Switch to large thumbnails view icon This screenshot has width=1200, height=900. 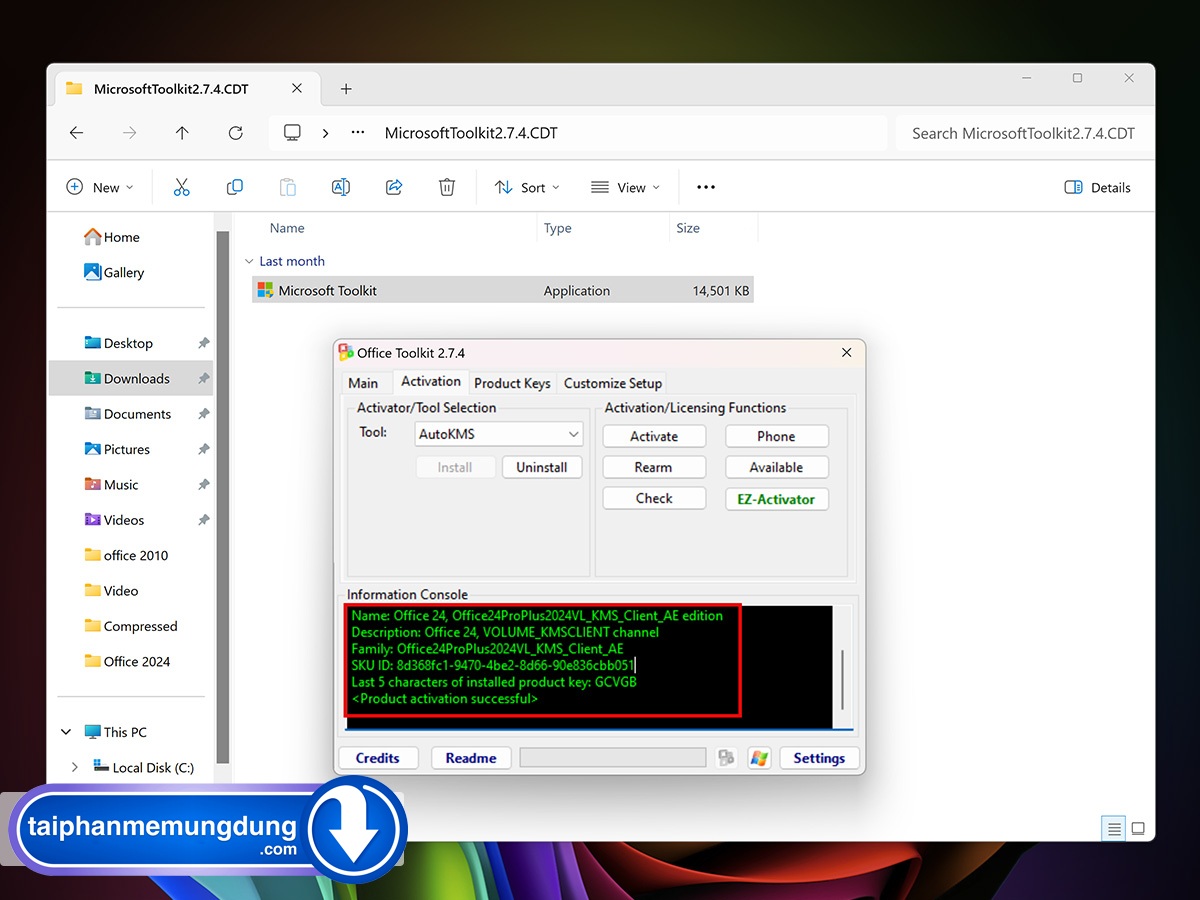[1138, 828]
